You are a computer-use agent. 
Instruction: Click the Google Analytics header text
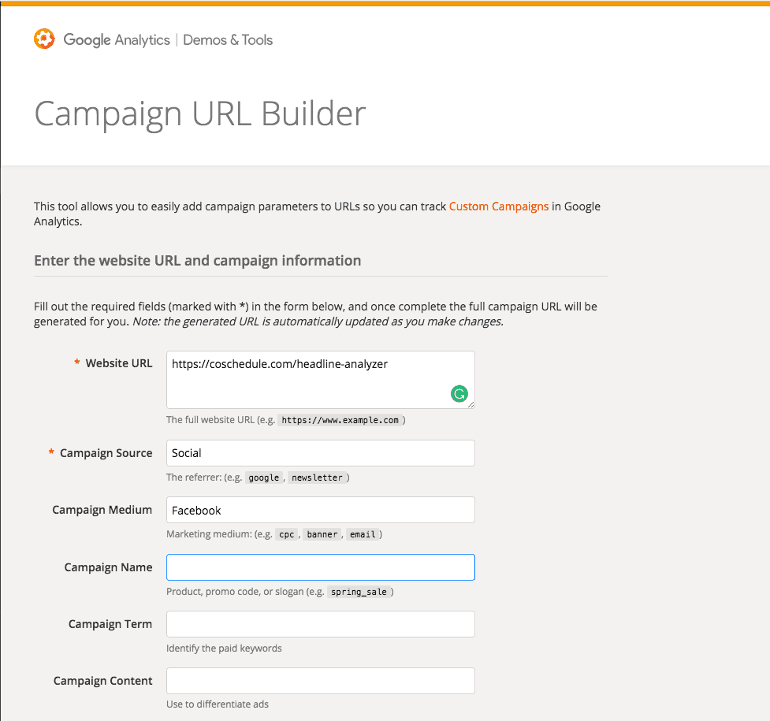click(116, 40)
